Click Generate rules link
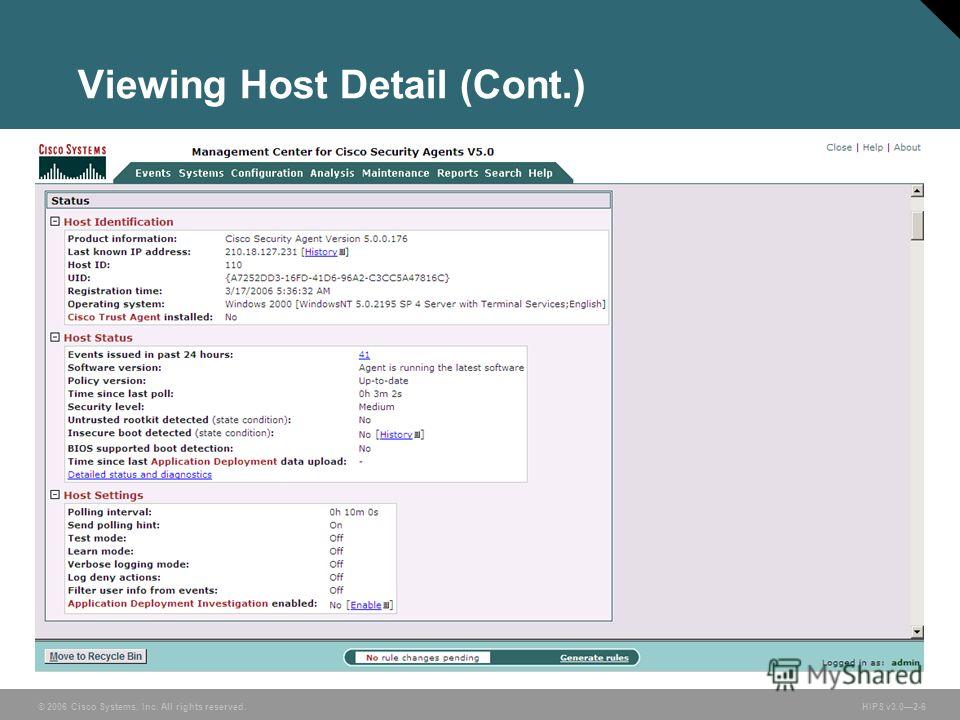 click(594, 658)
